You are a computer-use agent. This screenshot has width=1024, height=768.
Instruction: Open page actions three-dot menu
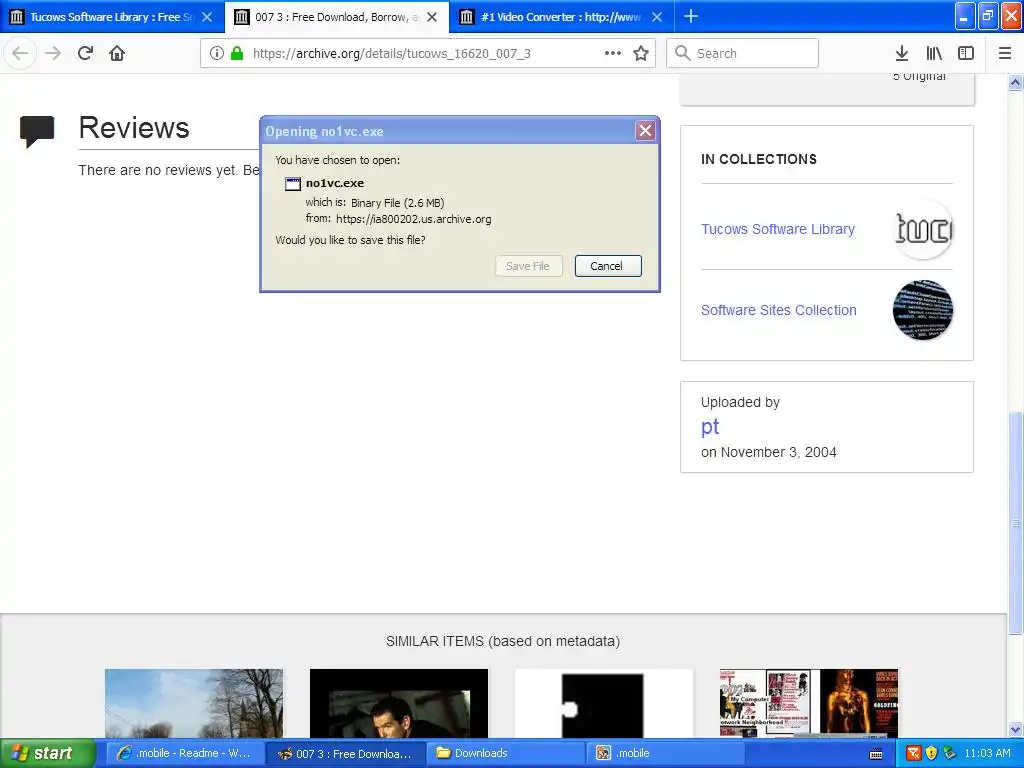(x=613, y=54)
